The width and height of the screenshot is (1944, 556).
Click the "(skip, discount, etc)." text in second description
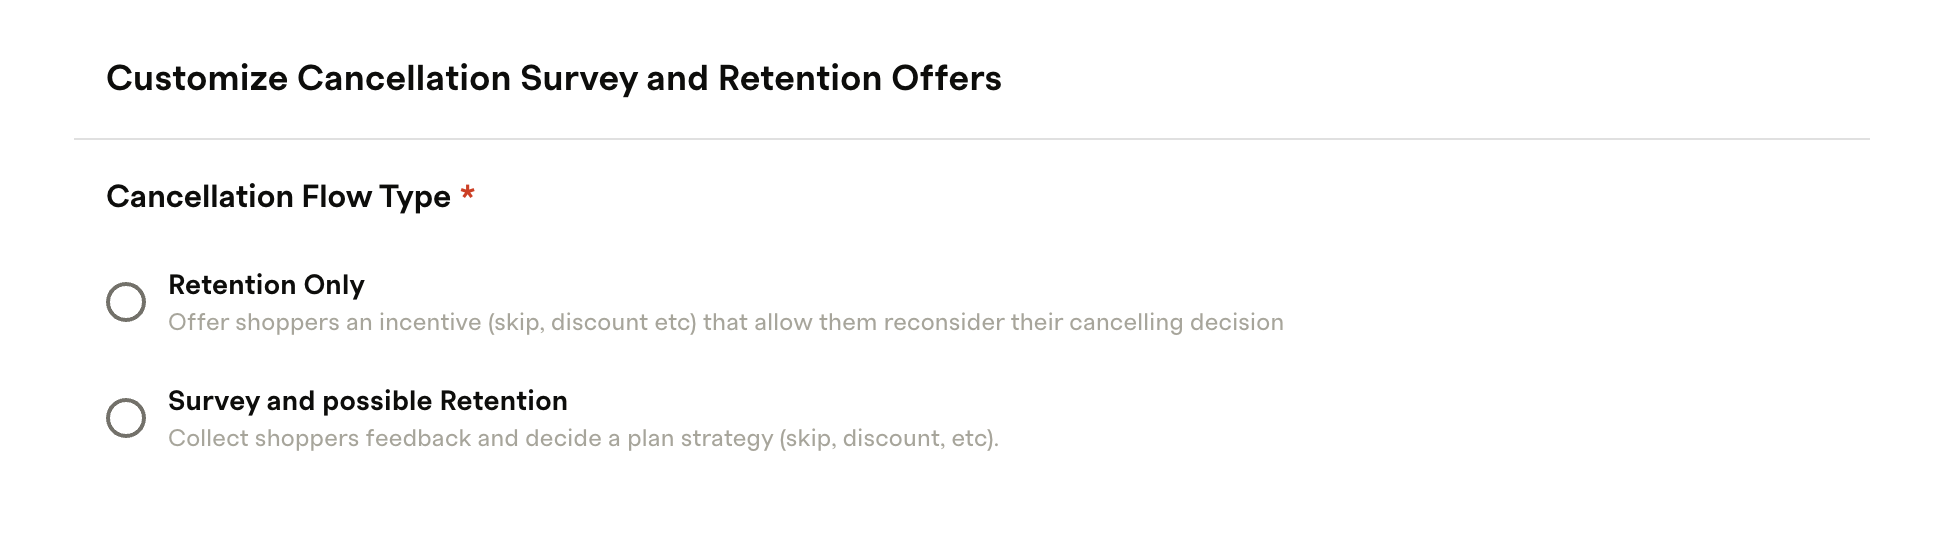click(x=889, y=439)
